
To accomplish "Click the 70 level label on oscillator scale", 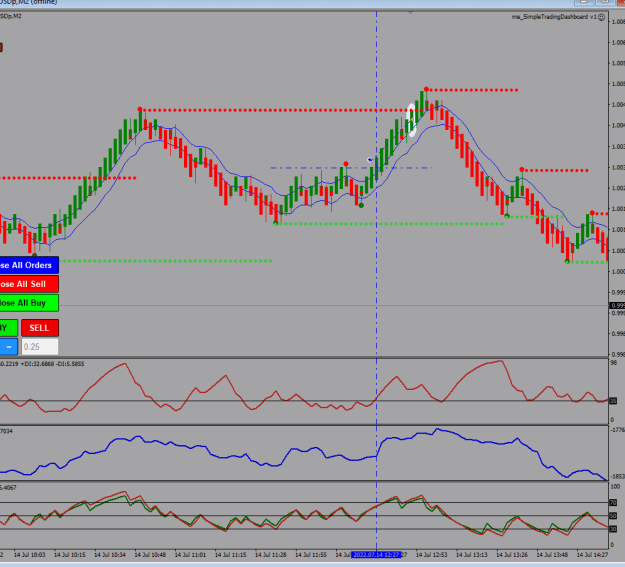I will pos(613,503).
